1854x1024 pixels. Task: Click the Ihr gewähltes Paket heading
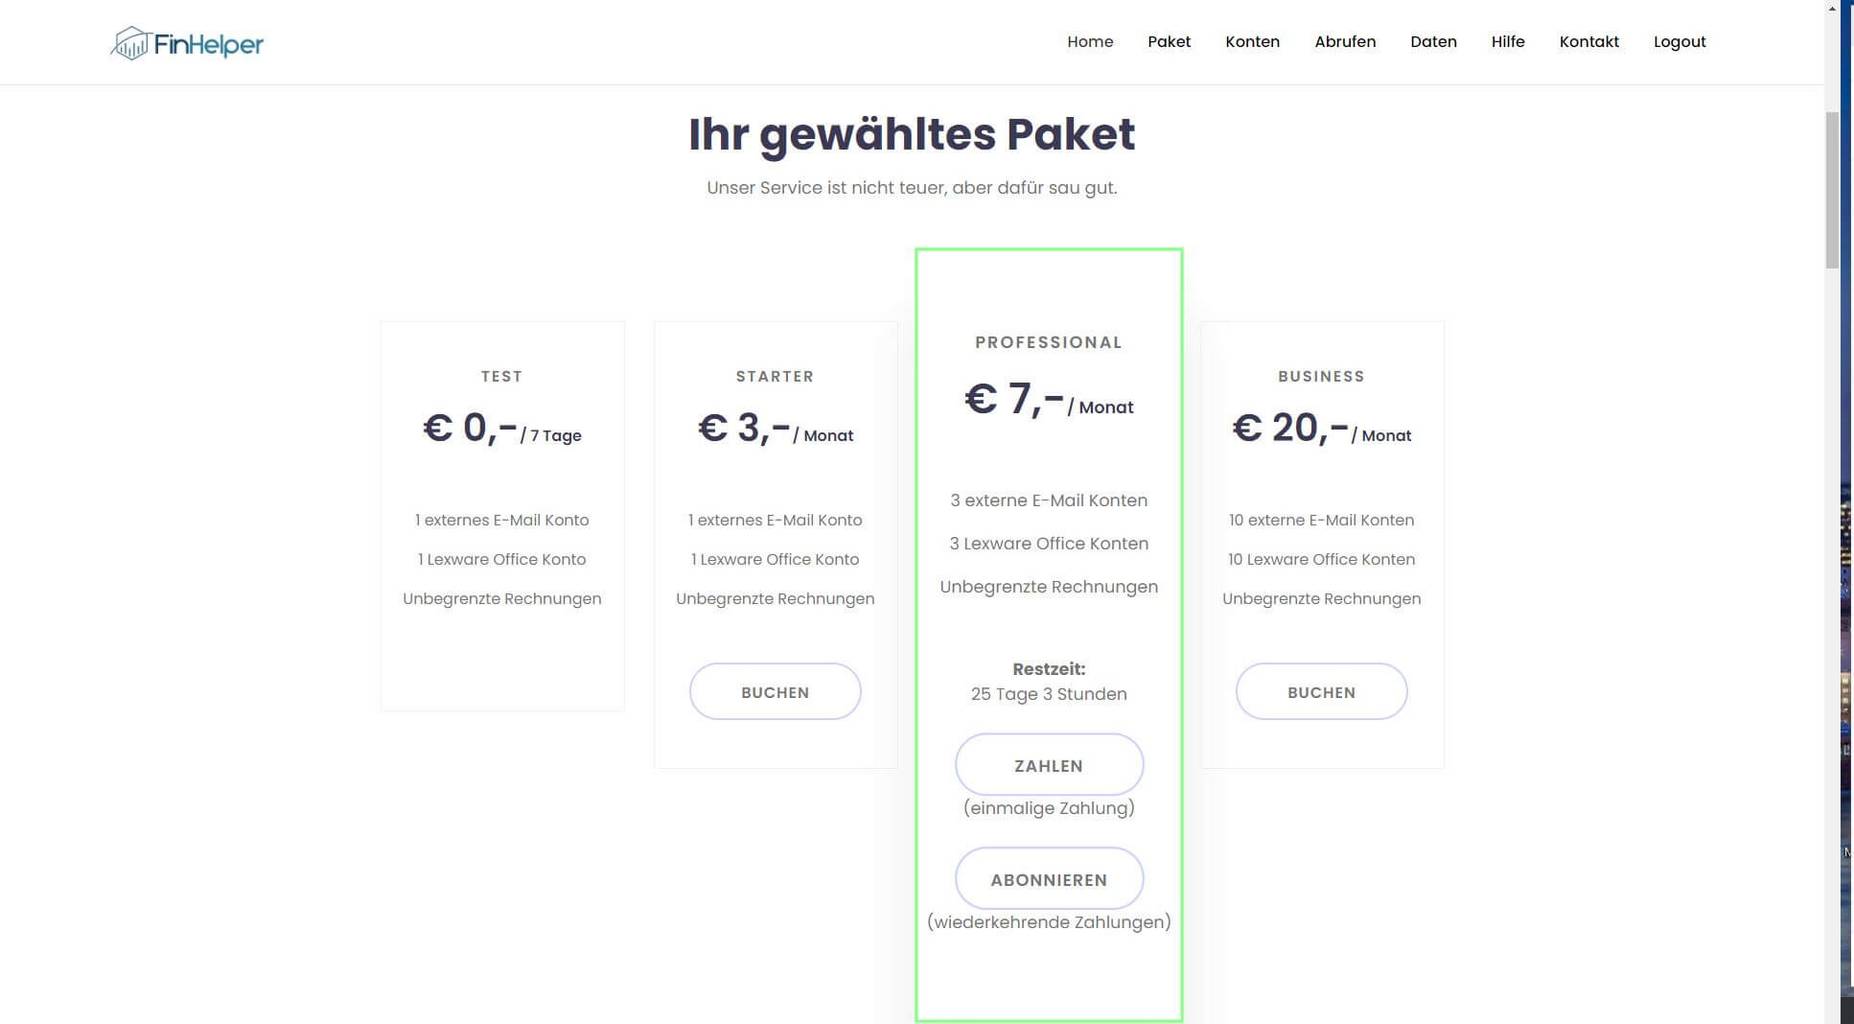tap(911, 135)
